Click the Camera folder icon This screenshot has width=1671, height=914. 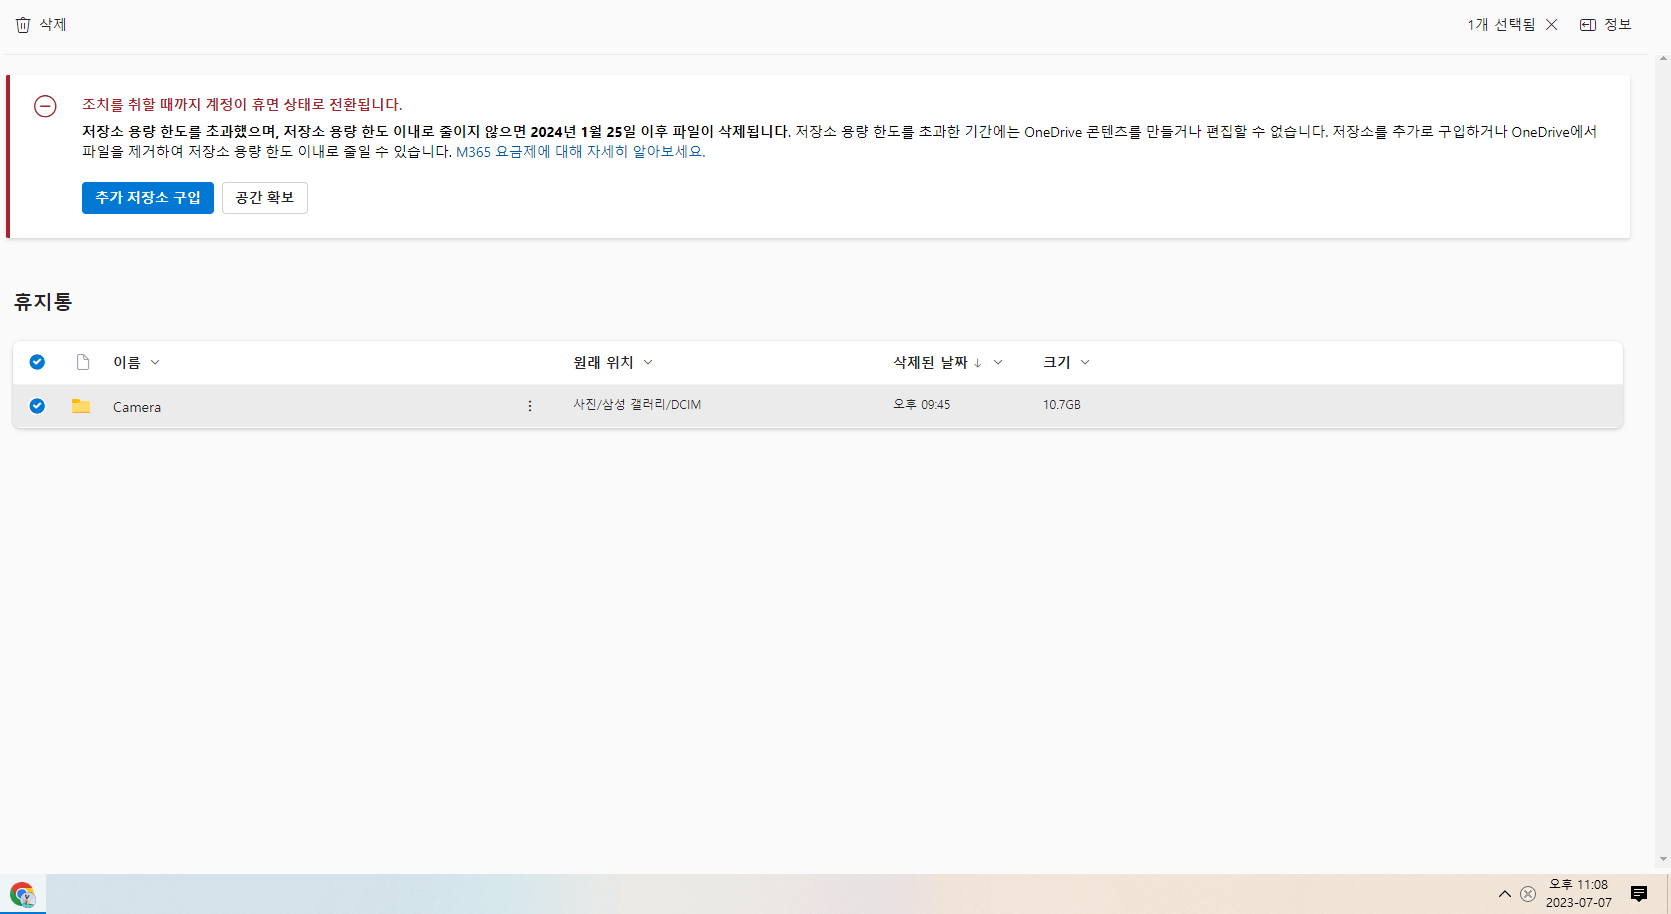tap(81, 406)
